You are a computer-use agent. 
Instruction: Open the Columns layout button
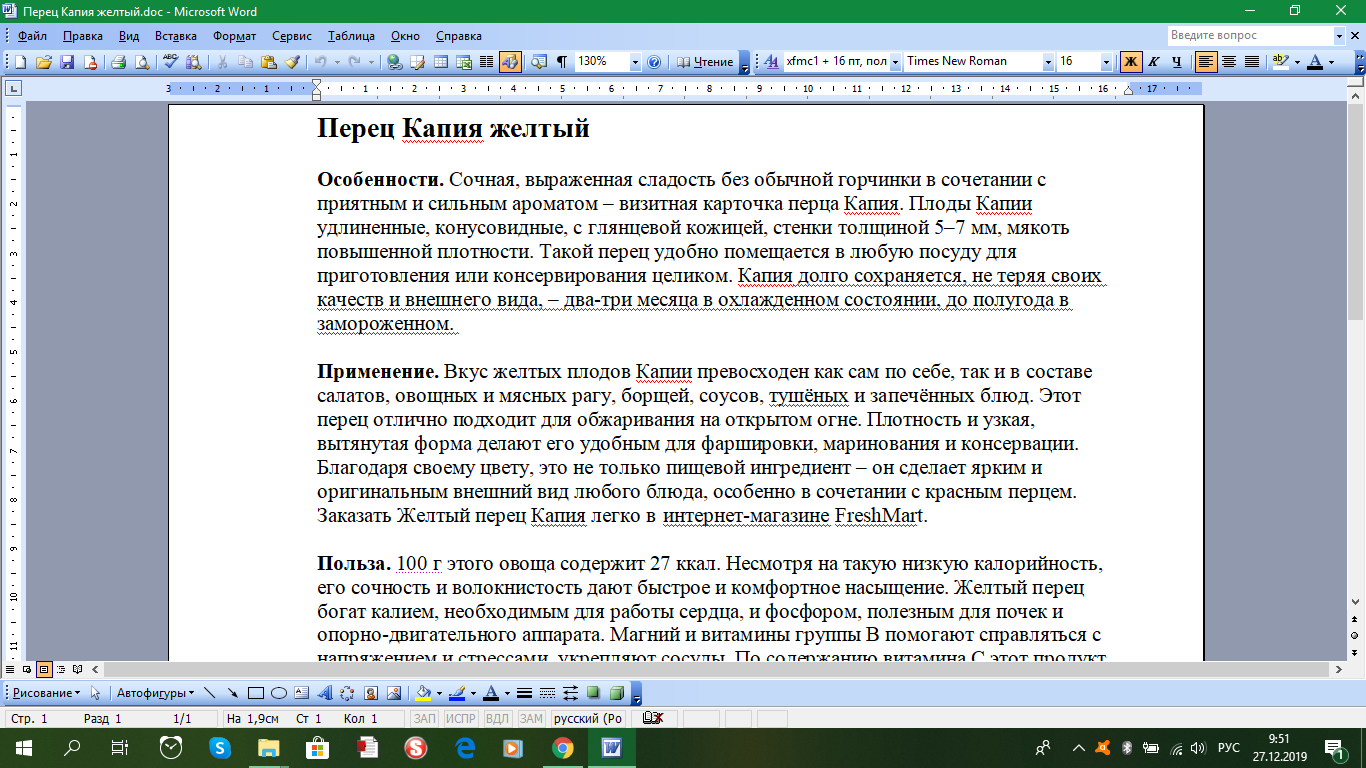click(486, 61)
